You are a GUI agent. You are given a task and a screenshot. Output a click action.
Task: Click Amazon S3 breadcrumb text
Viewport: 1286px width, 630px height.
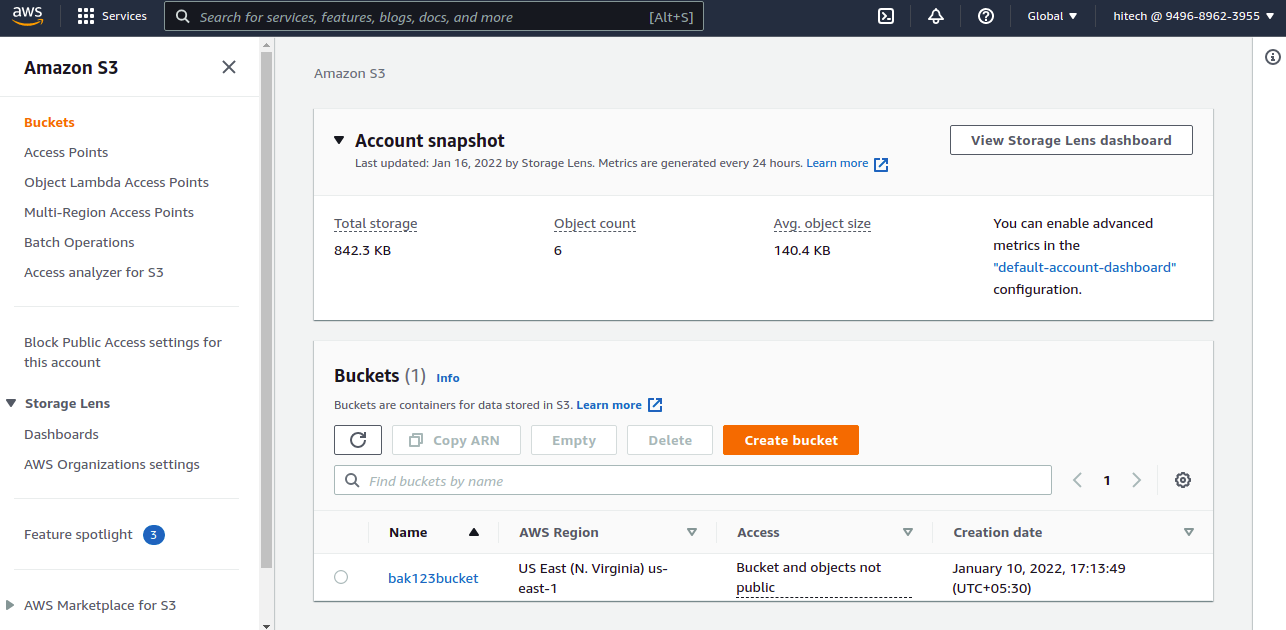349,73
